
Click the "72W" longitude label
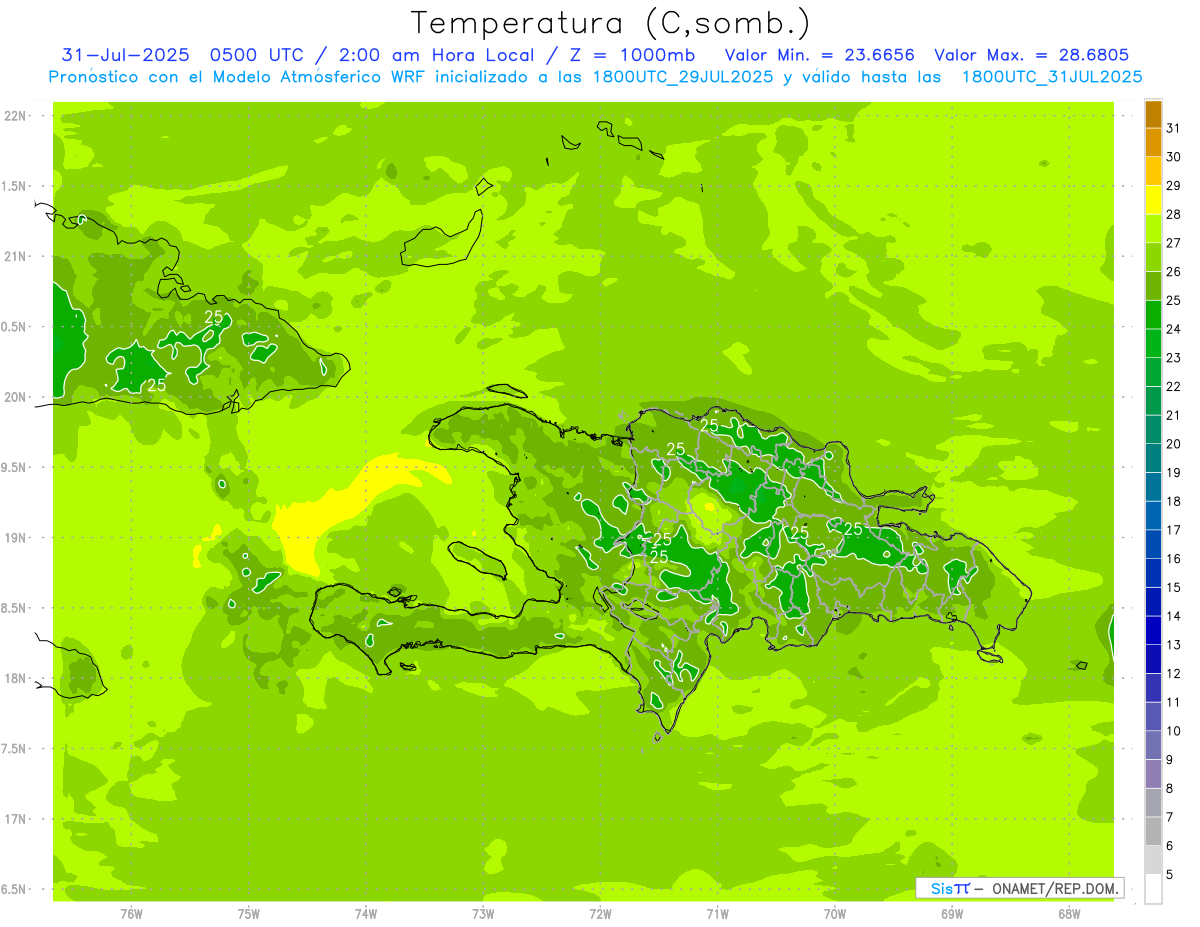coord(600,914)
